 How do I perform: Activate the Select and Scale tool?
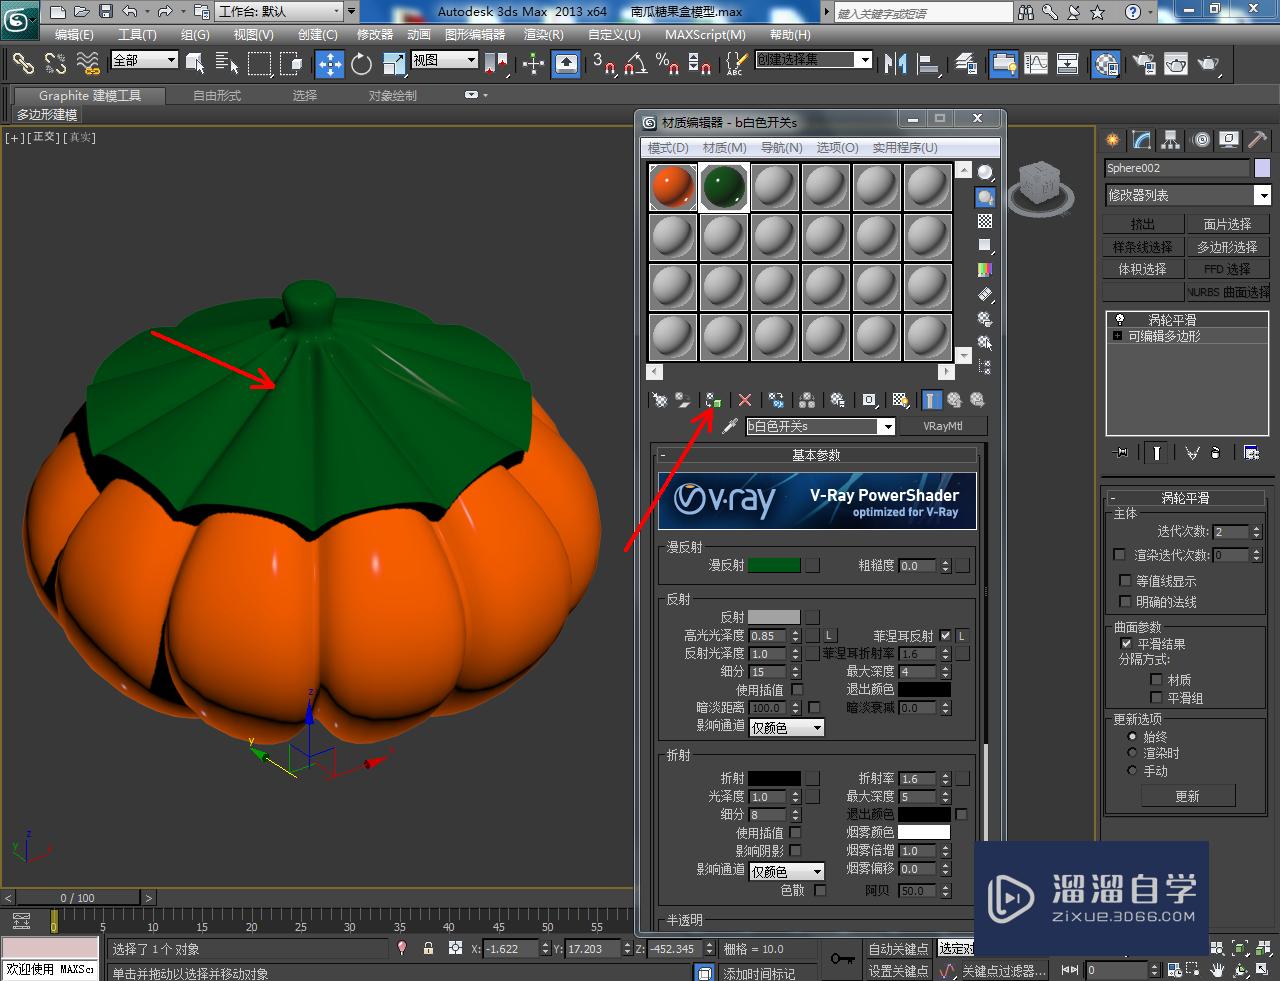[x=394, y=64]
